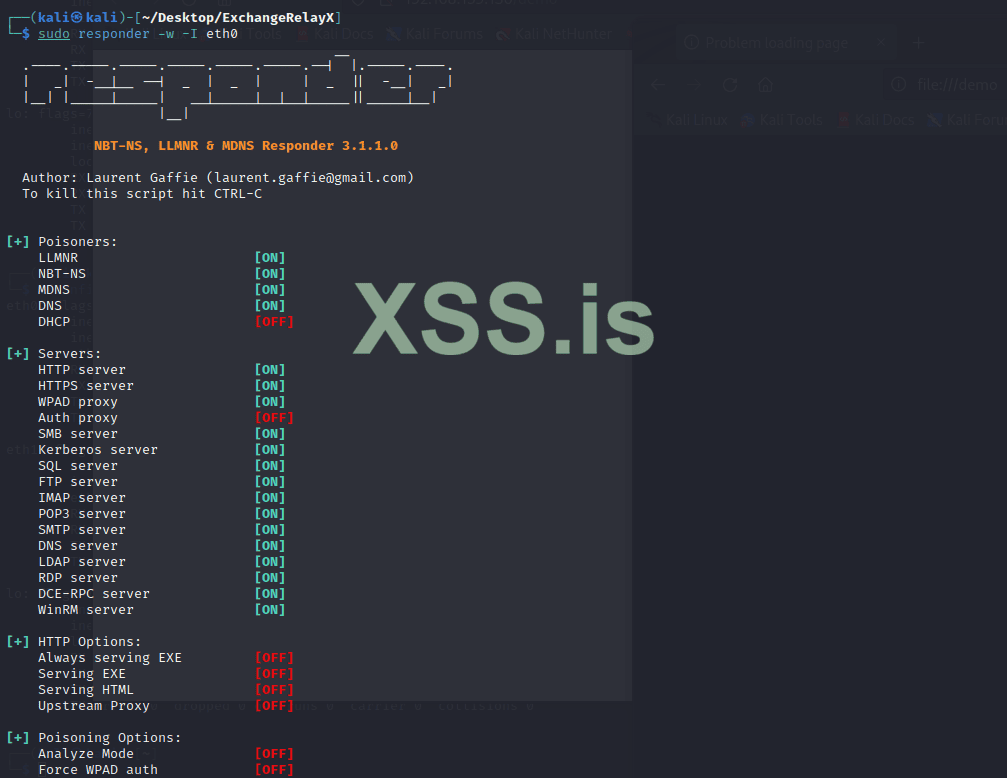Open the Kali NetHunter bookmark
This screenshot has width=1007, height=778.
point(555,34)
